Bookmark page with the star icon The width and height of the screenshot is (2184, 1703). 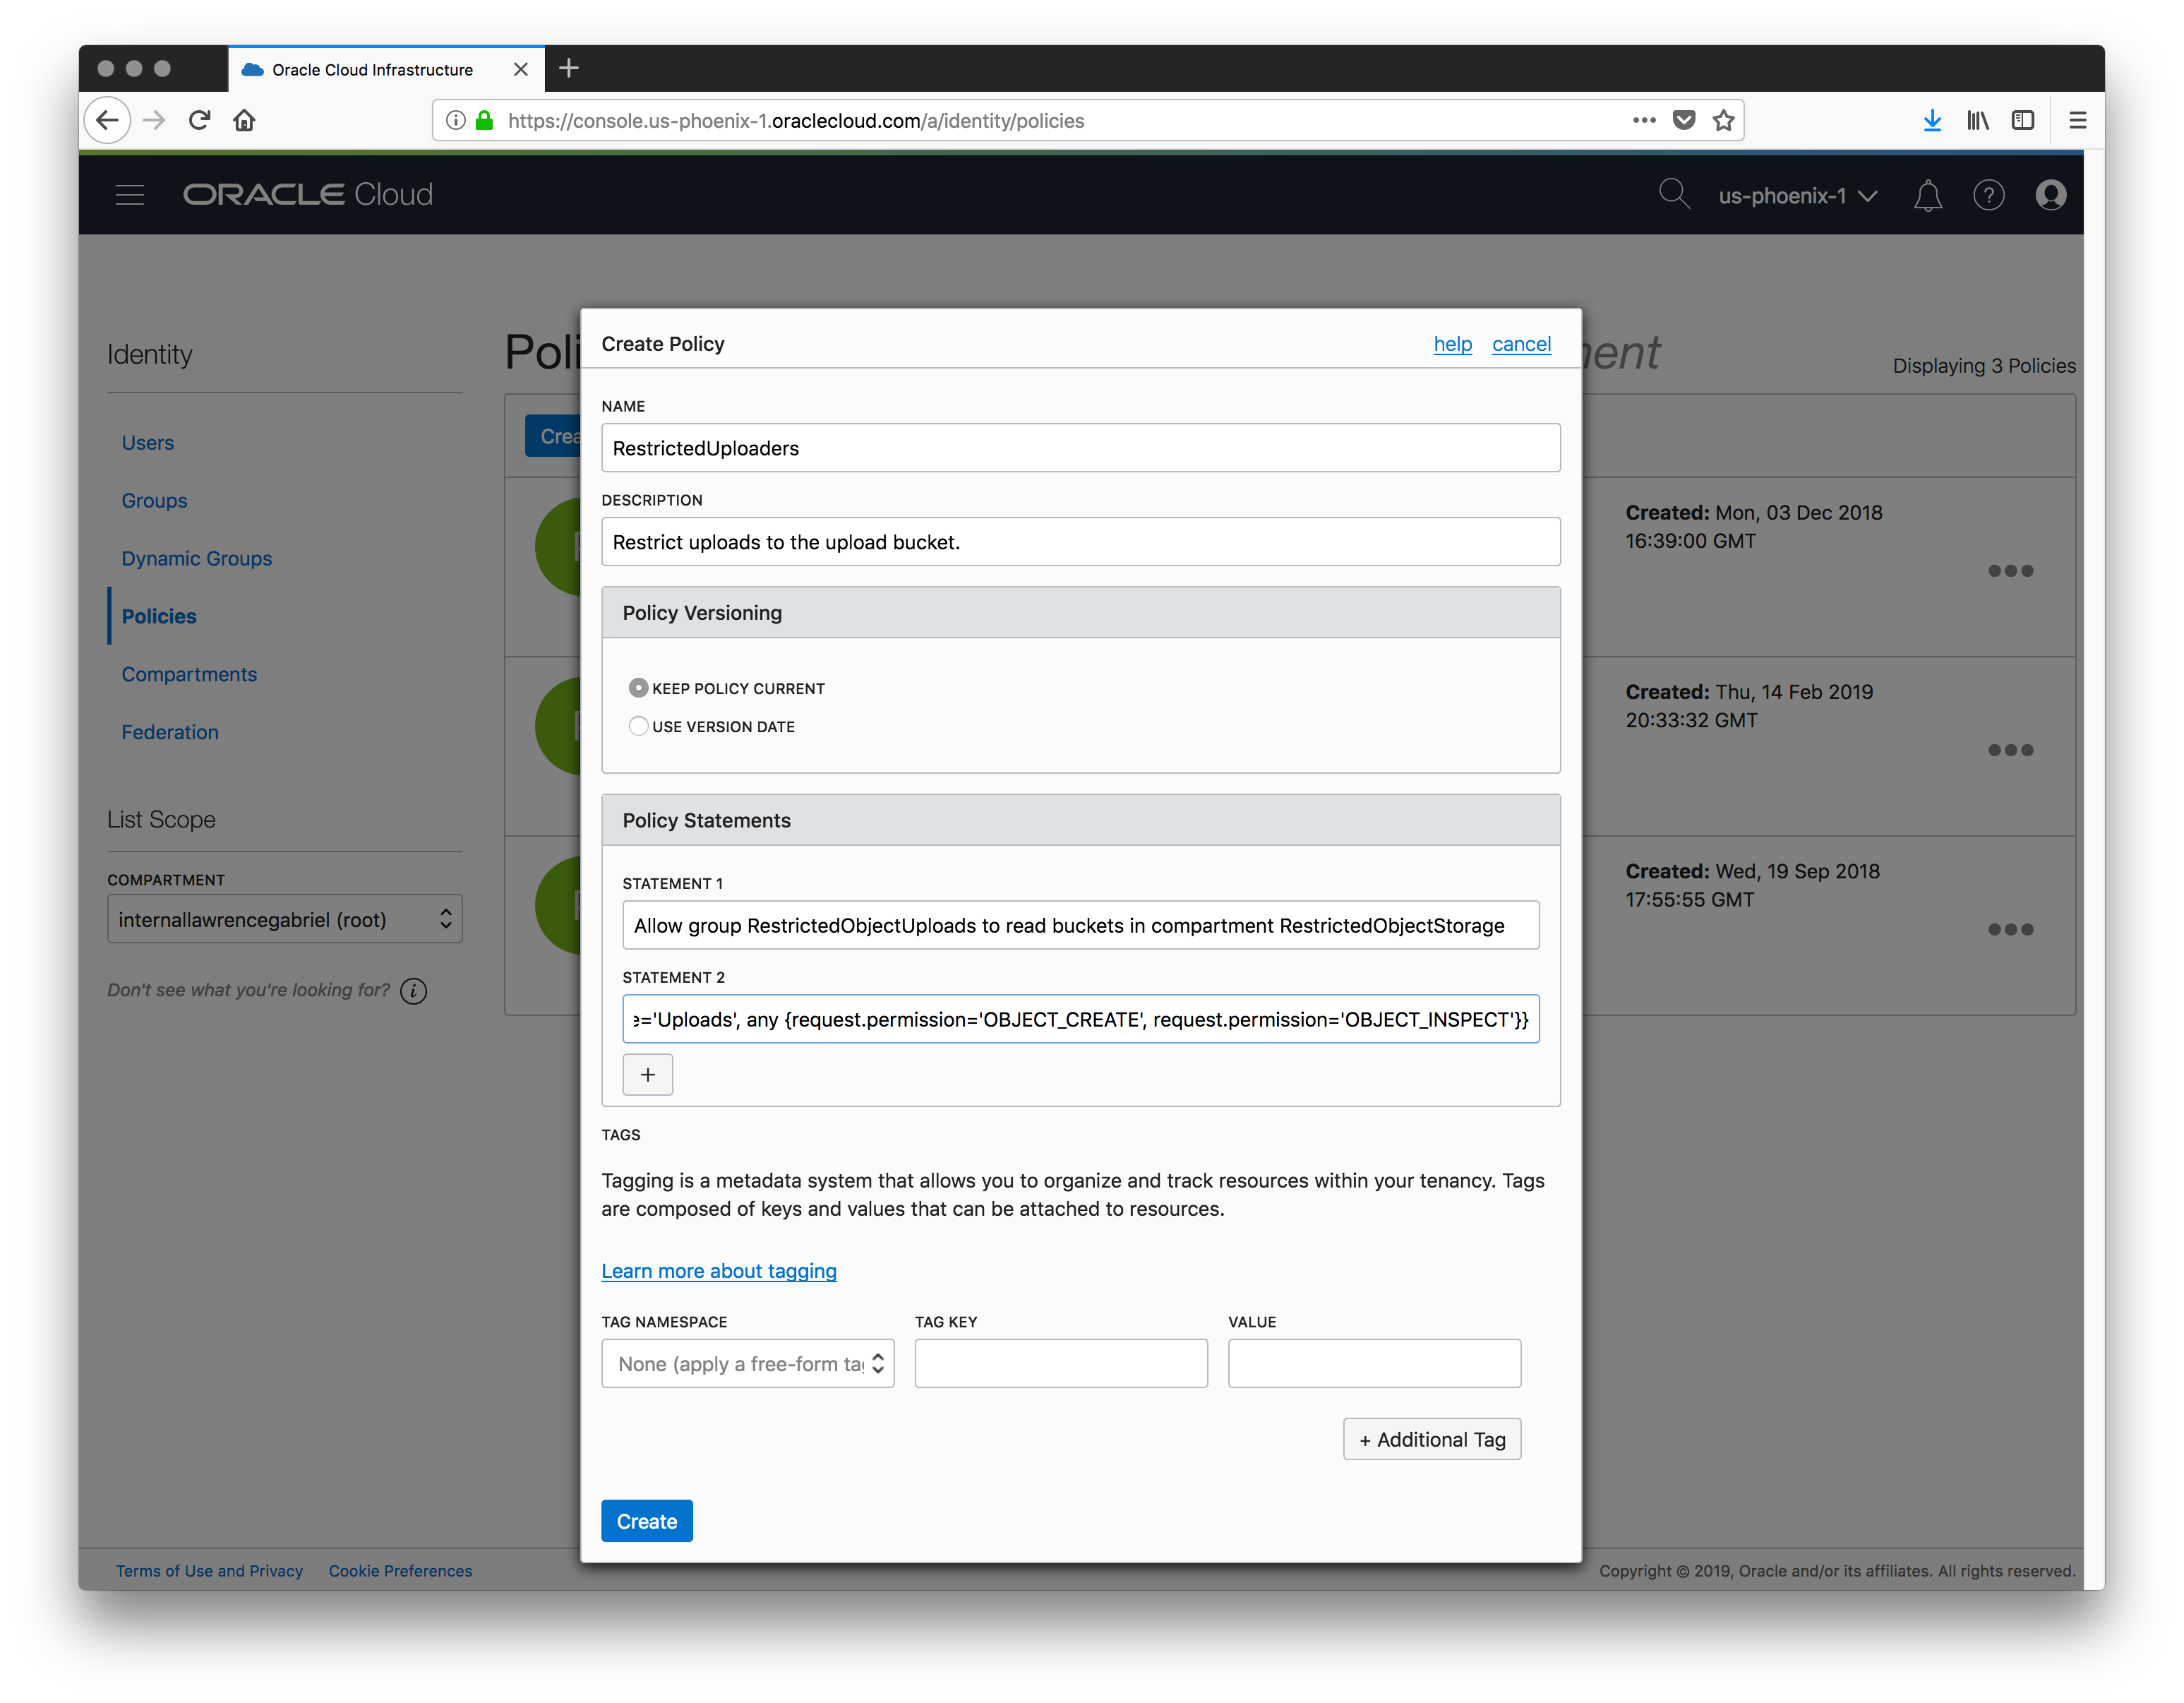(x=1723, y=121)
